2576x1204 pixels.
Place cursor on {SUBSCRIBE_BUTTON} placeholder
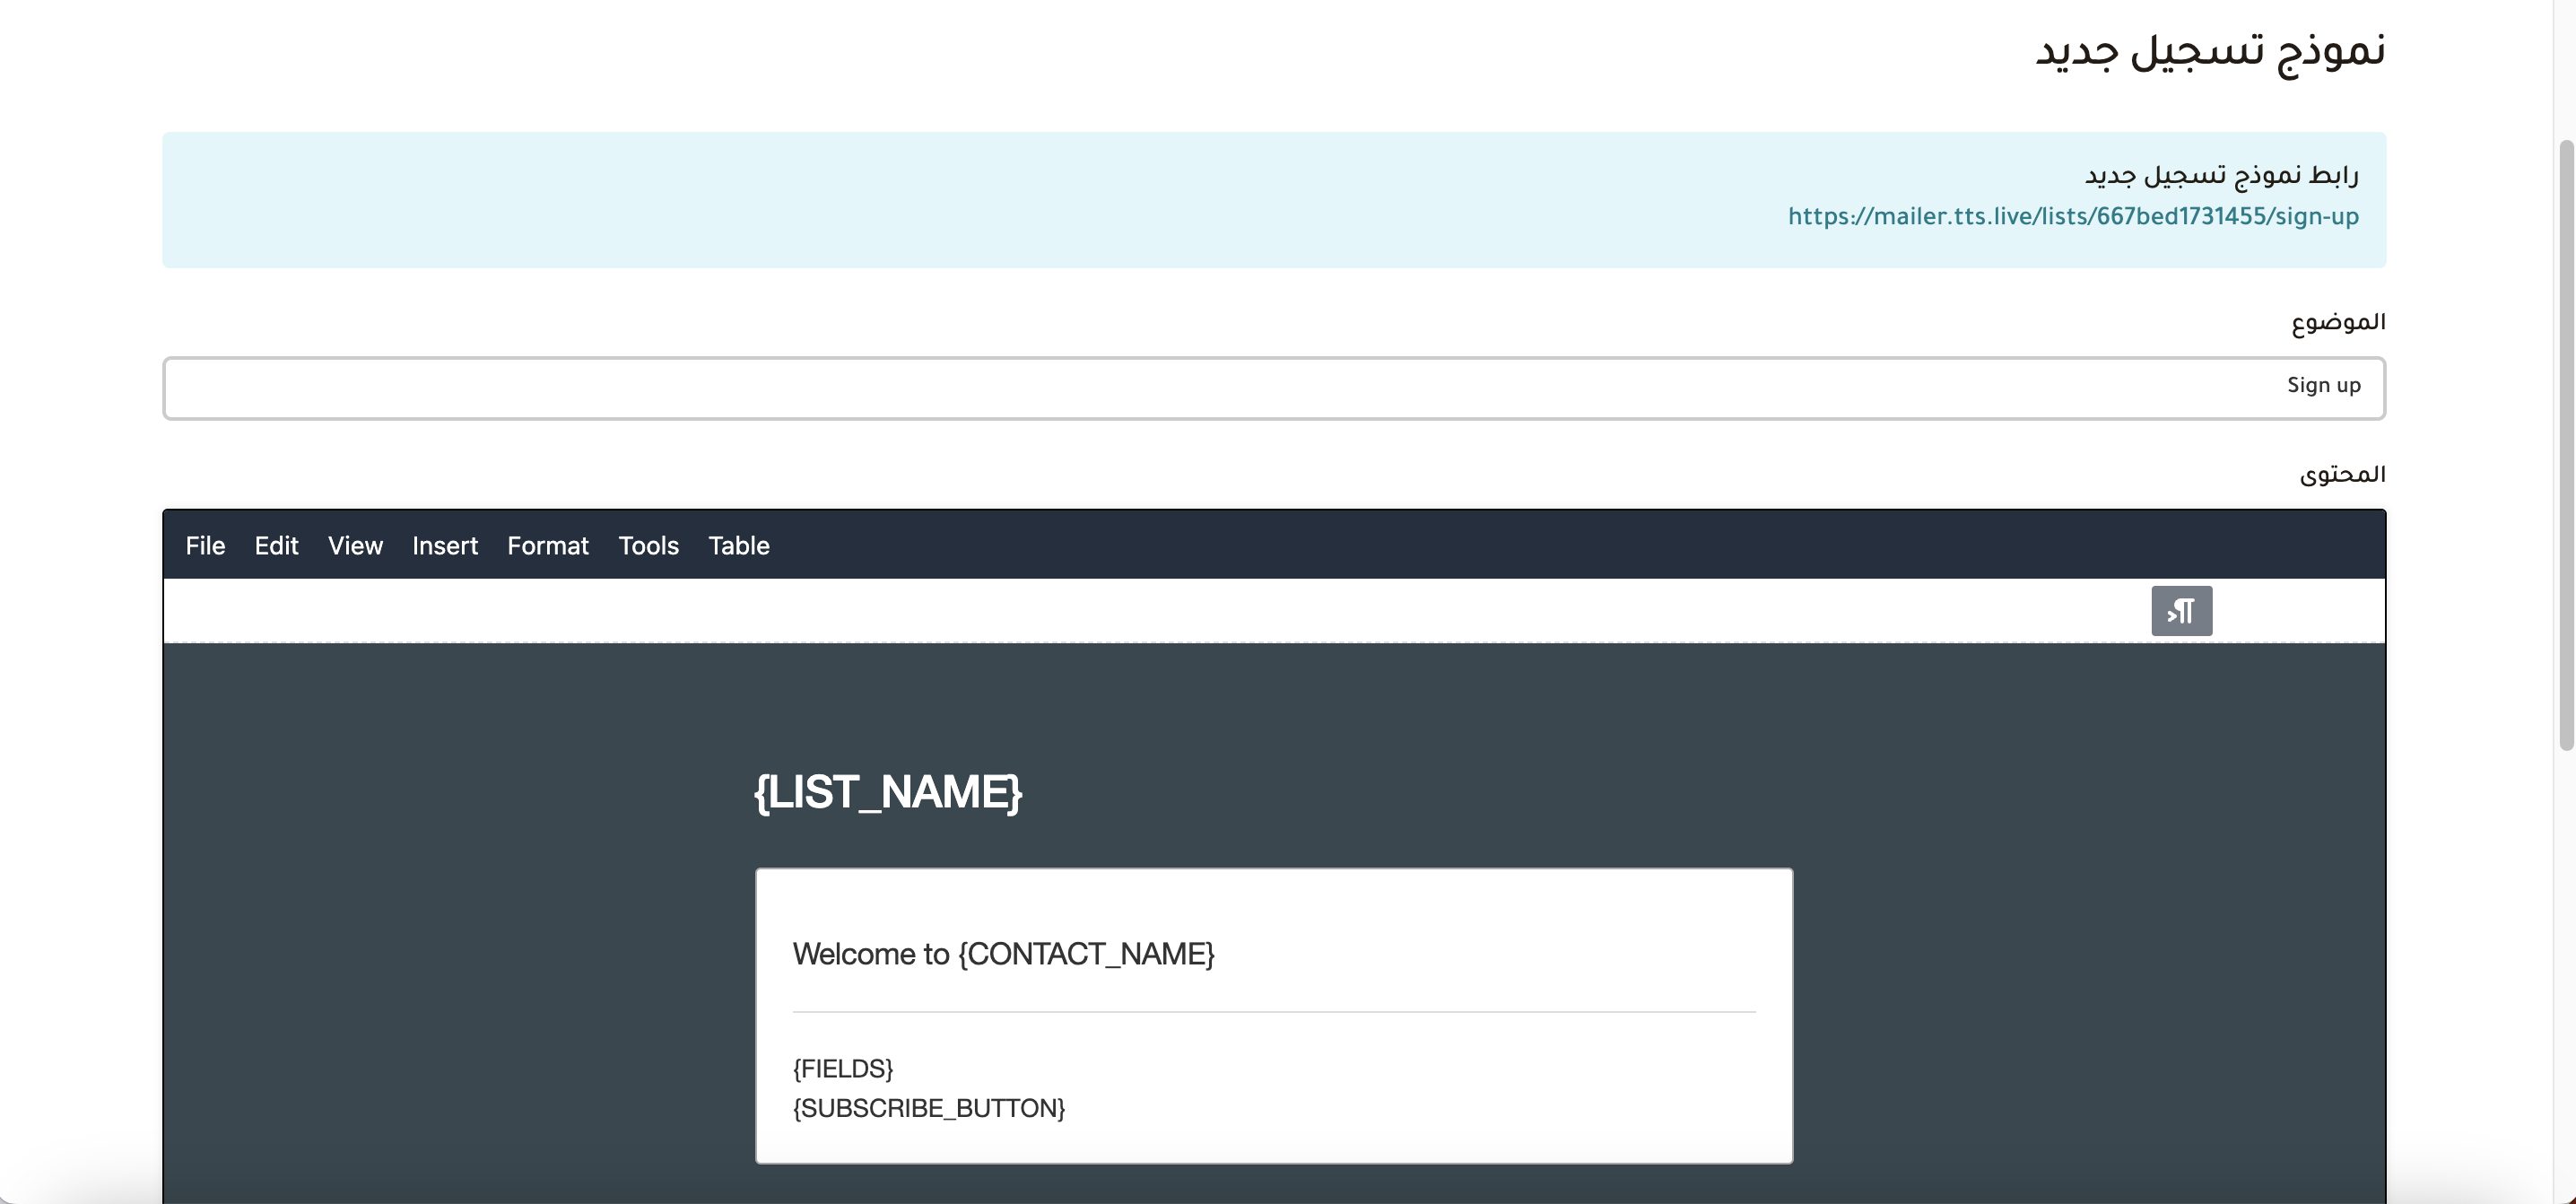click(929, 1108)
